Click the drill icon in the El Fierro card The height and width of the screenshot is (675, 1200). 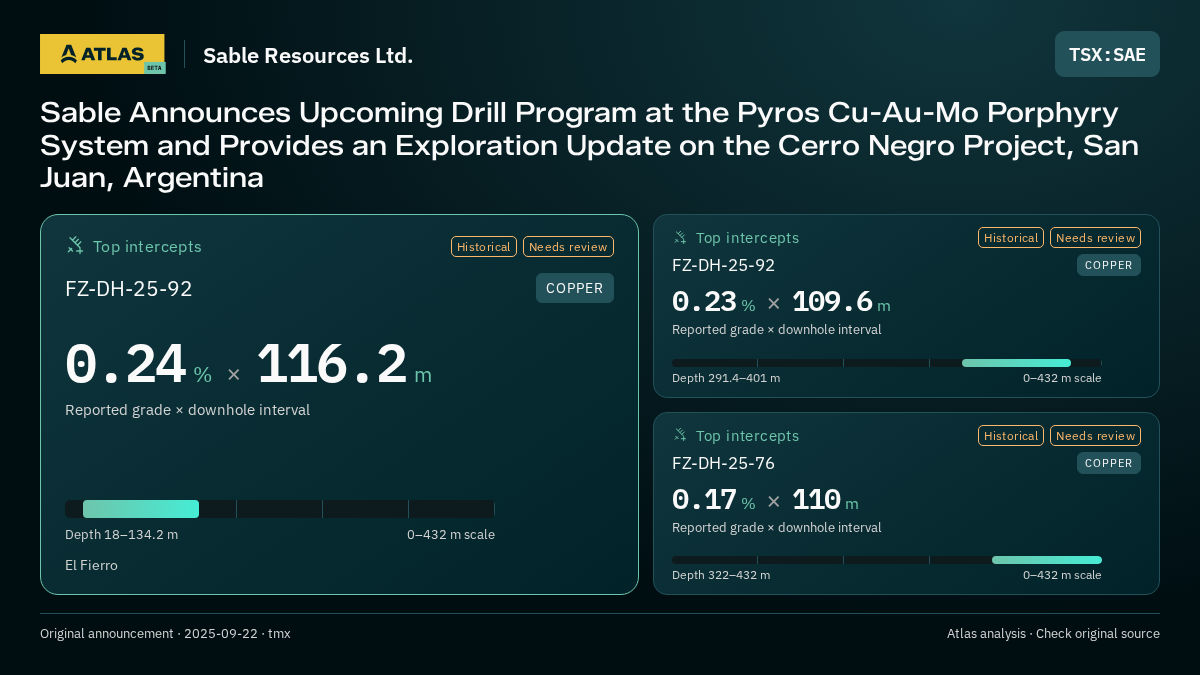[75, 246]
